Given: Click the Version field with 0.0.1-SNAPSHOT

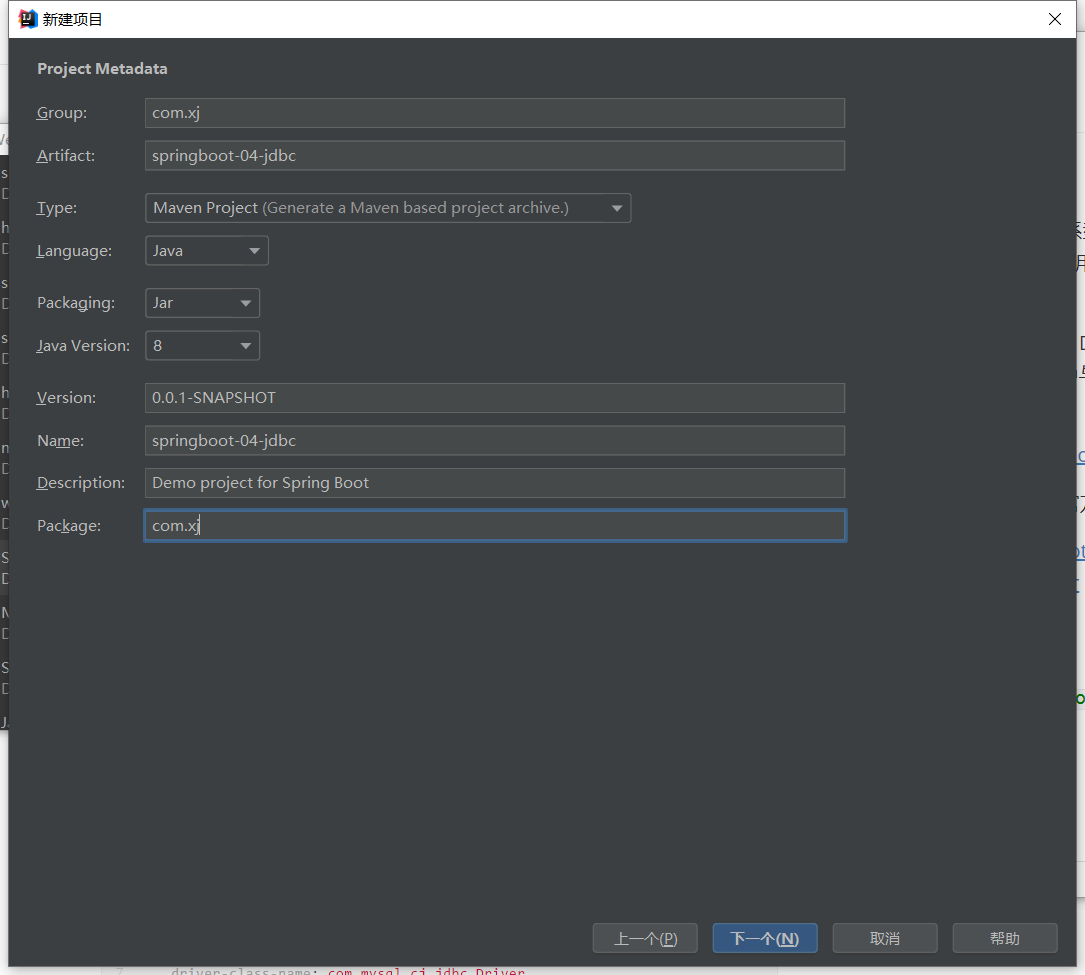Looking at the screenshot, I should [494, 398].
